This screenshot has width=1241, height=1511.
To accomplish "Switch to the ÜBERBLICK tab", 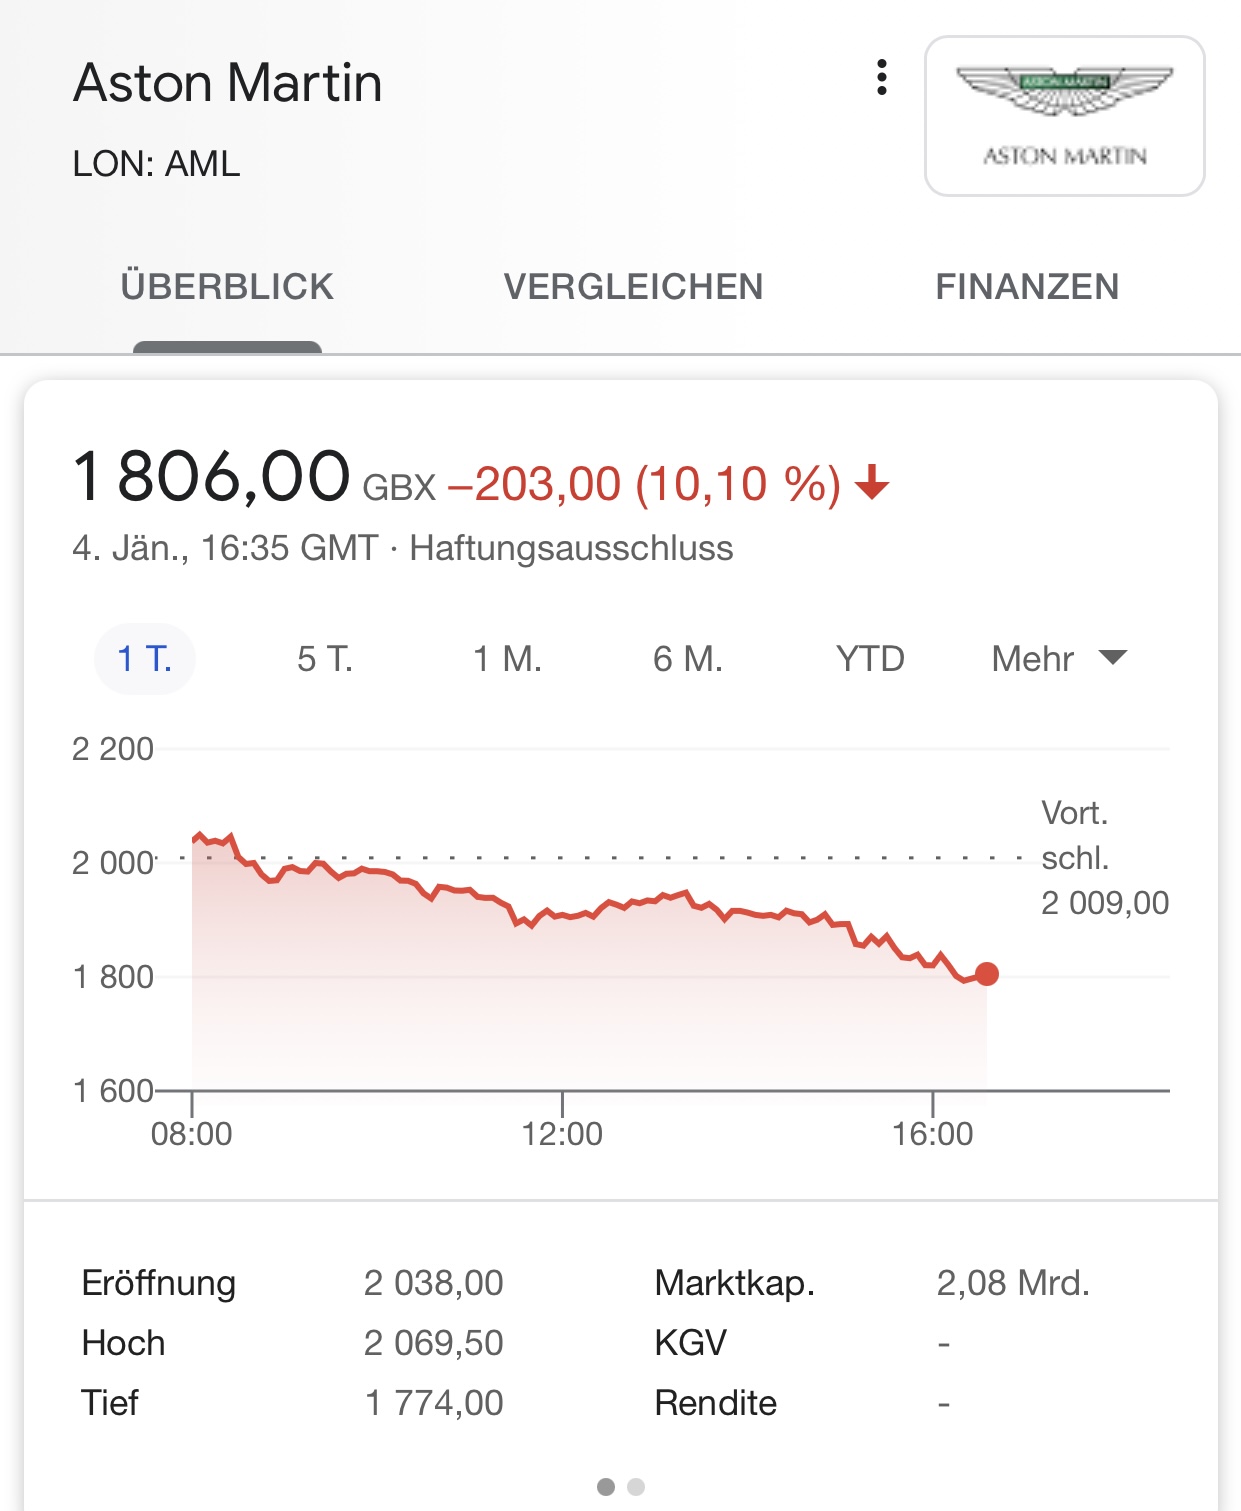I will click(x=227, y=287).
